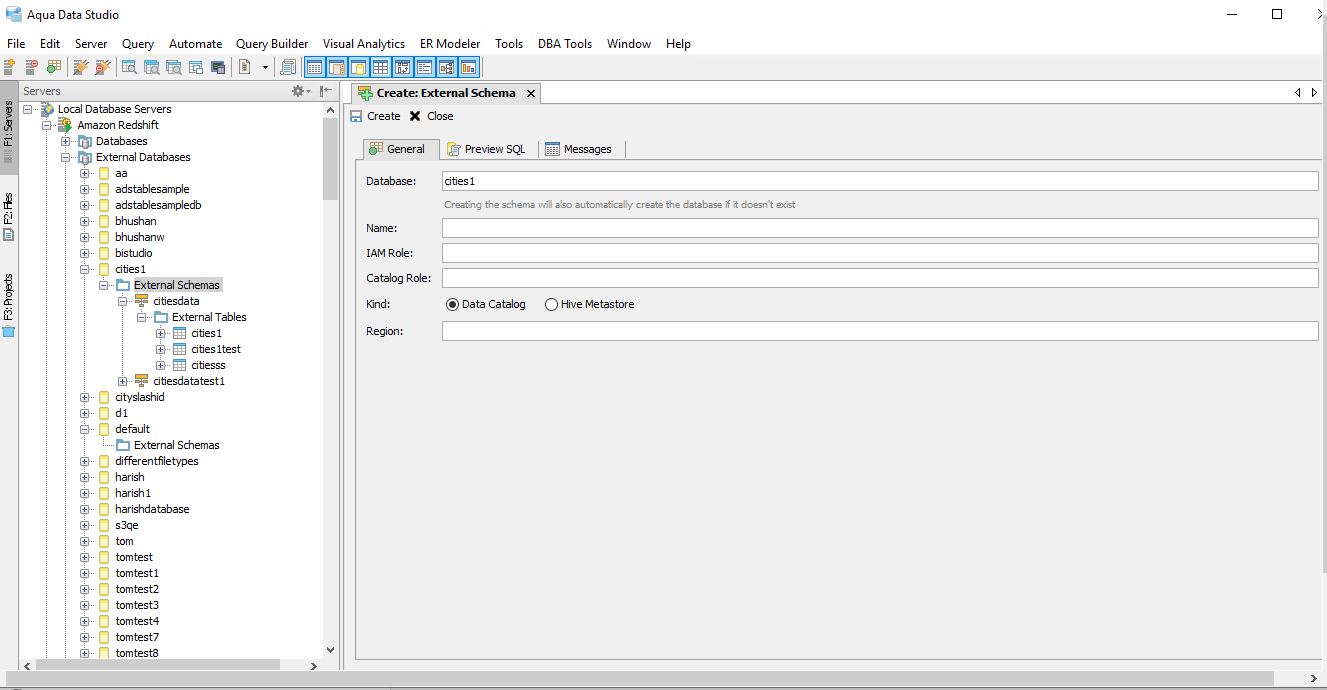Click the dark monitor toolbar icon
The height and width of the screenshot is (690, 1327).
(x=218, y=67)
